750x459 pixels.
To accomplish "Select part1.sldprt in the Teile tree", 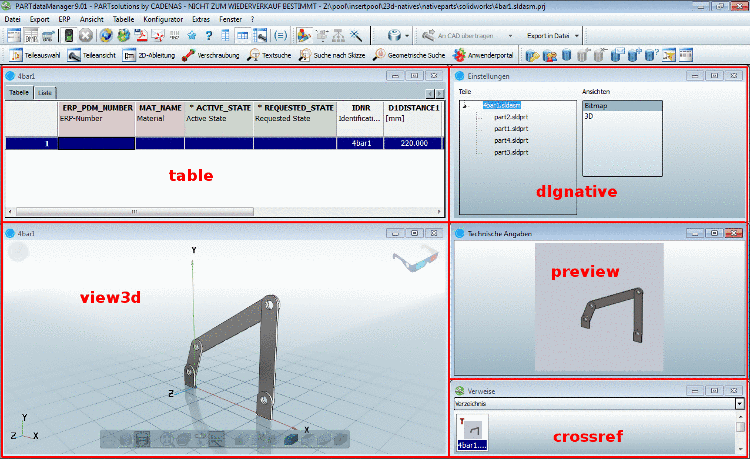I will pyautogui.click(x=511, y=129).
